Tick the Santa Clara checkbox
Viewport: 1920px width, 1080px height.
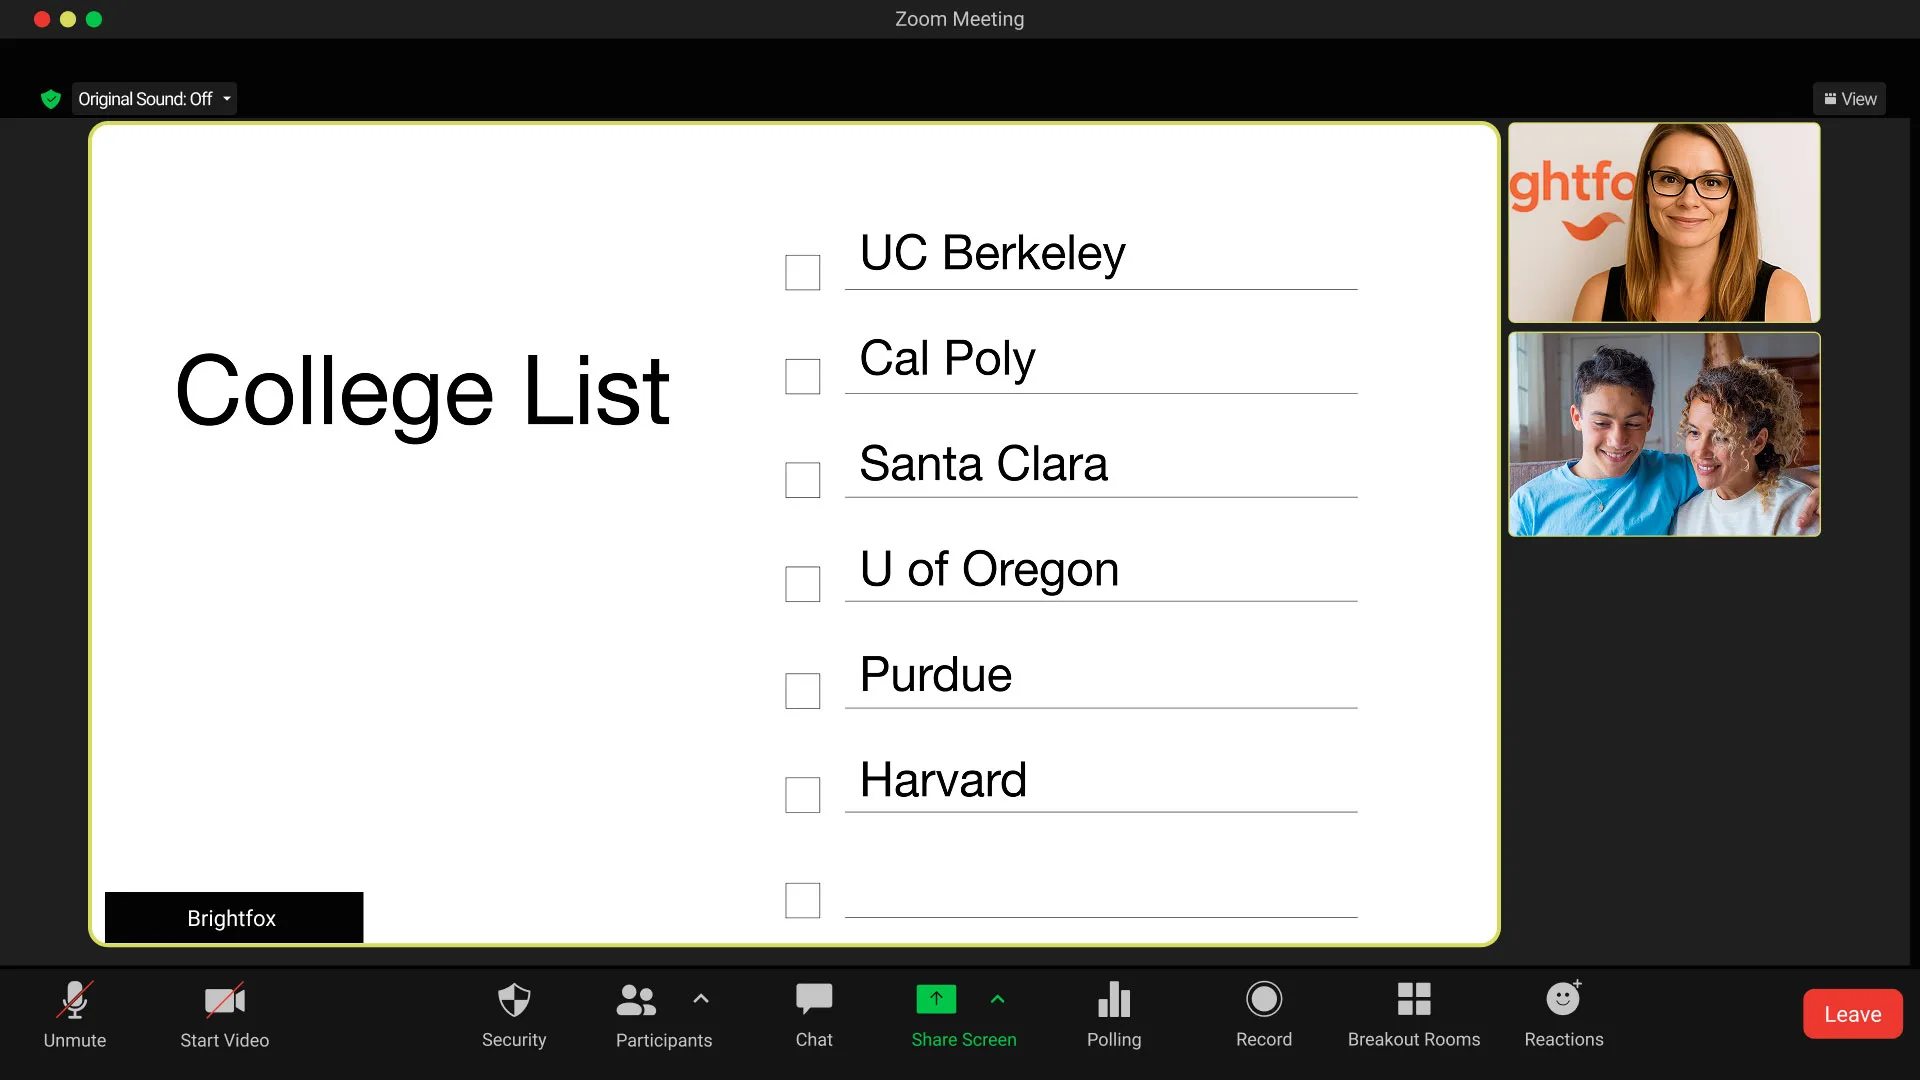803,480
